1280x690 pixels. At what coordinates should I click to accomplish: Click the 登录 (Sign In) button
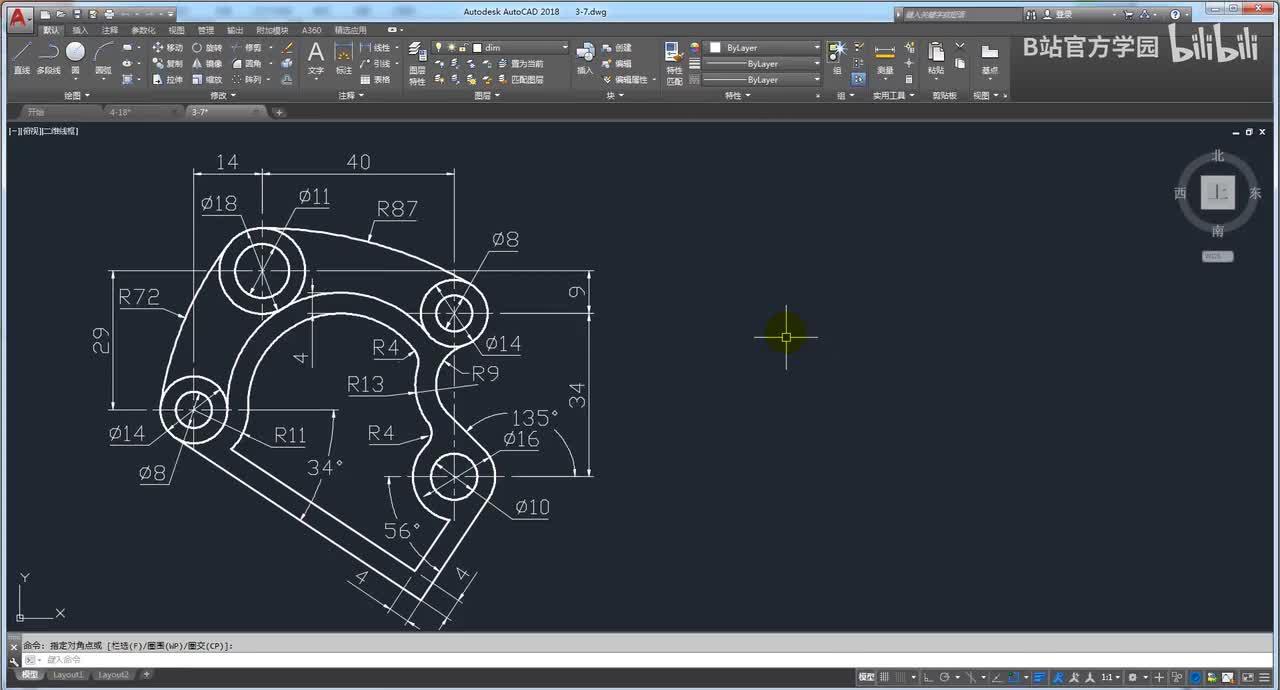pyautogui.click(x=1063, y=15)
